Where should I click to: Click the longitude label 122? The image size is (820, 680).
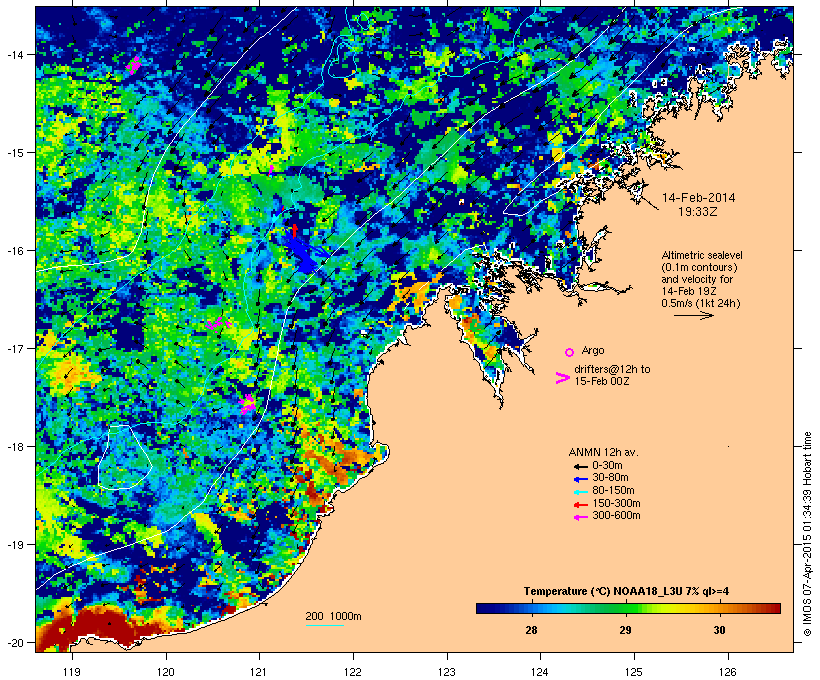coord(353,672)
